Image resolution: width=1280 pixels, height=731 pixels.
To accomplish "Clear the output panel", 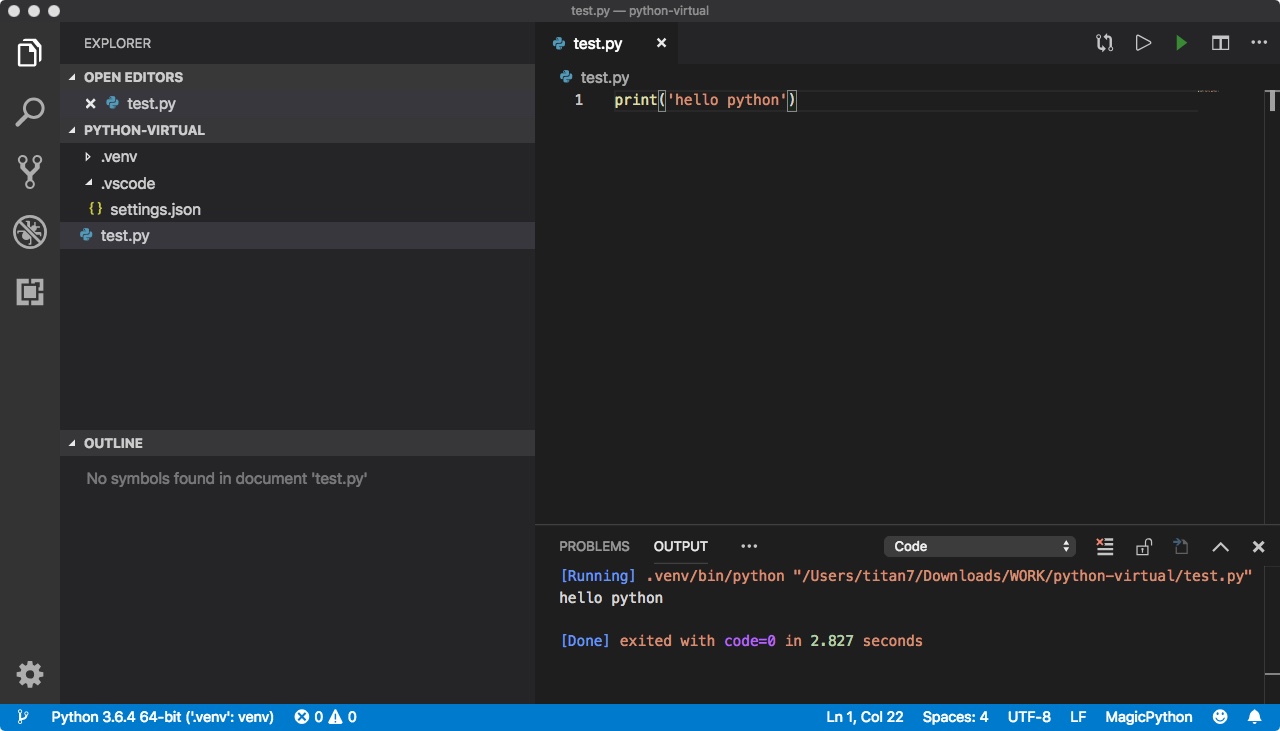I will coord(1104,546).
